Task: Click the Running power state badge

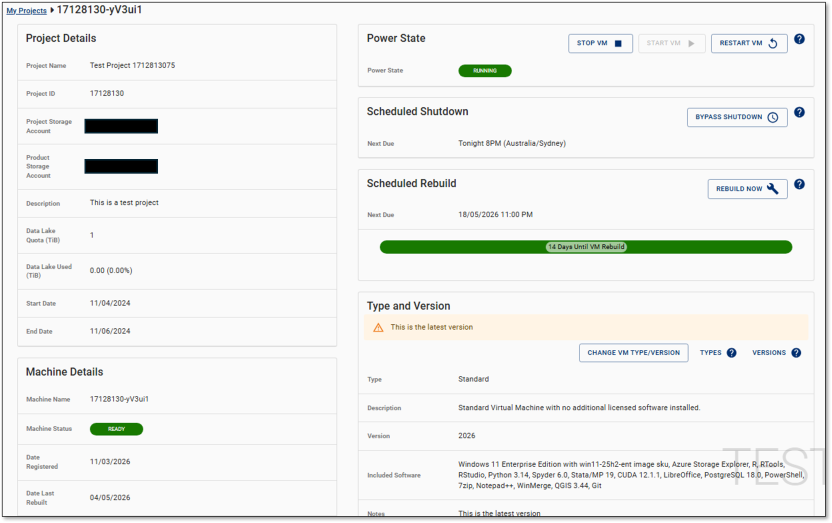Action: [x=485, y=71]
